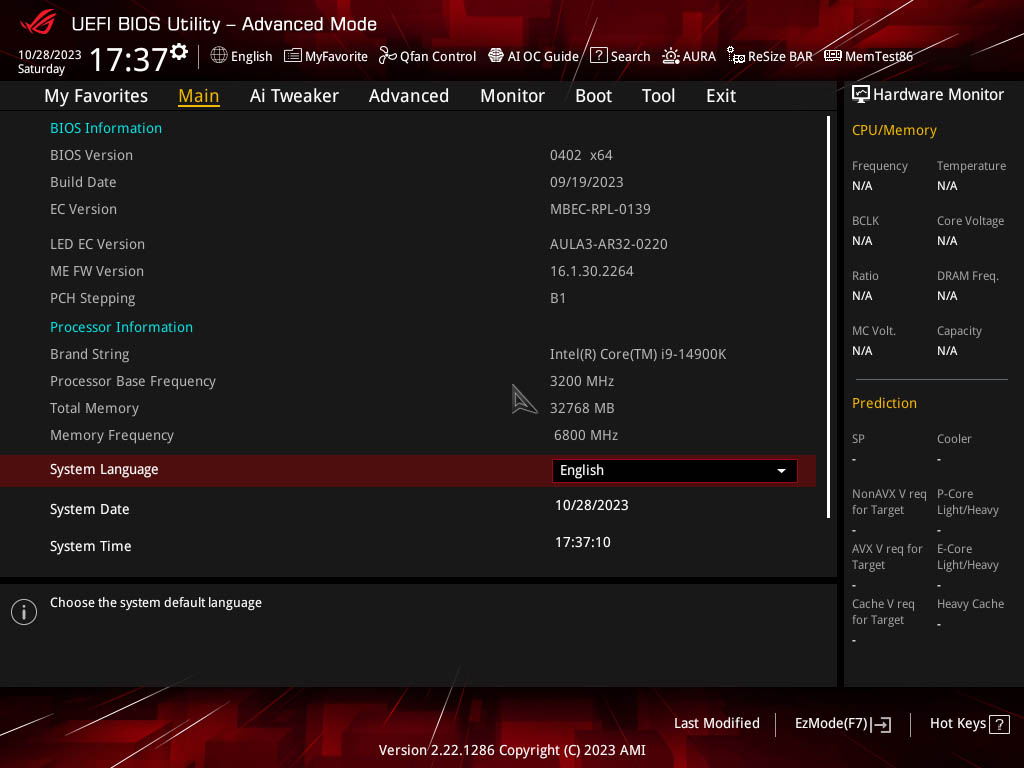The width and height of the screenshot is (1024, 768).
Task: Open the Search function
Action: (620, 56)
